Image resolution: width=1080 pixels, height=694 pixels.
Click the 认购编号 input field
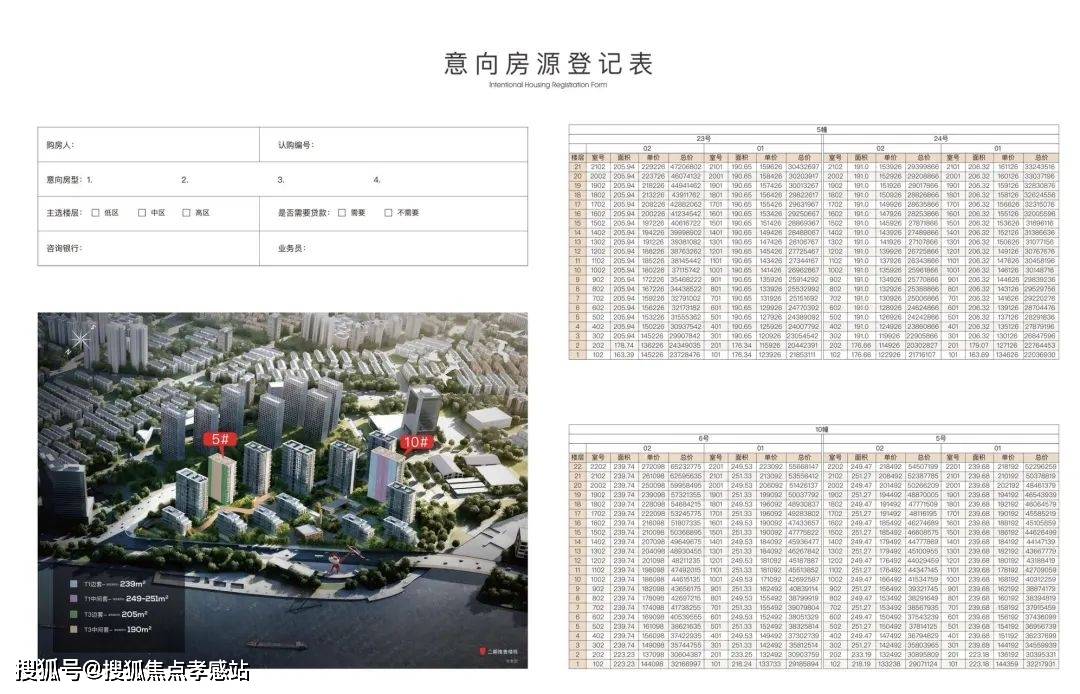pyautogui.click(x=394, y=145)
